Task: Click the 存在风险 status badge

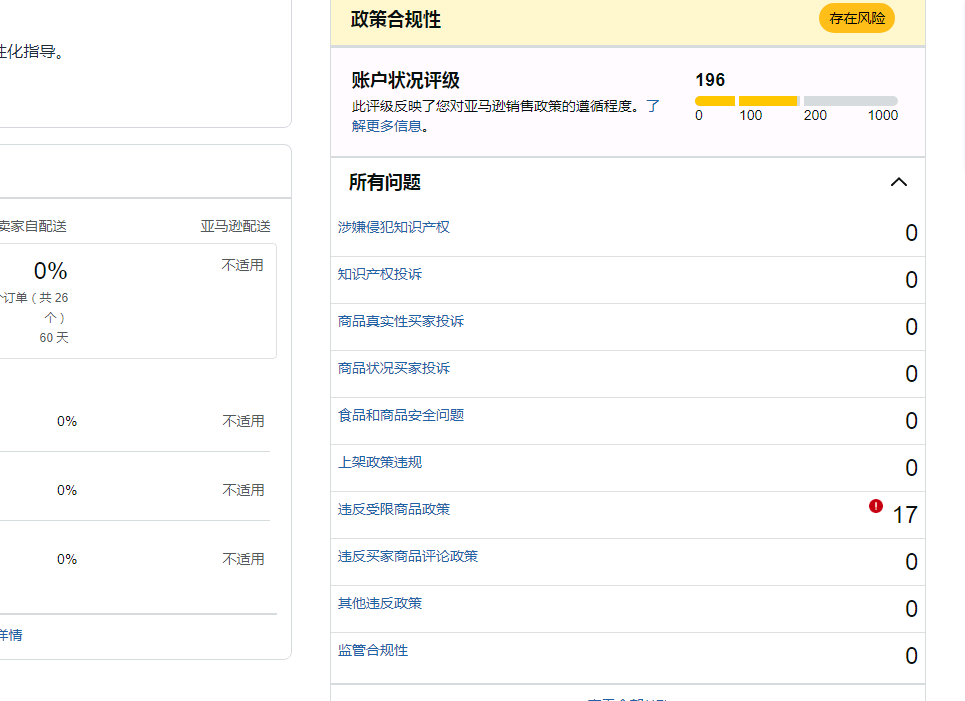Action: click(x=857, y=18)
